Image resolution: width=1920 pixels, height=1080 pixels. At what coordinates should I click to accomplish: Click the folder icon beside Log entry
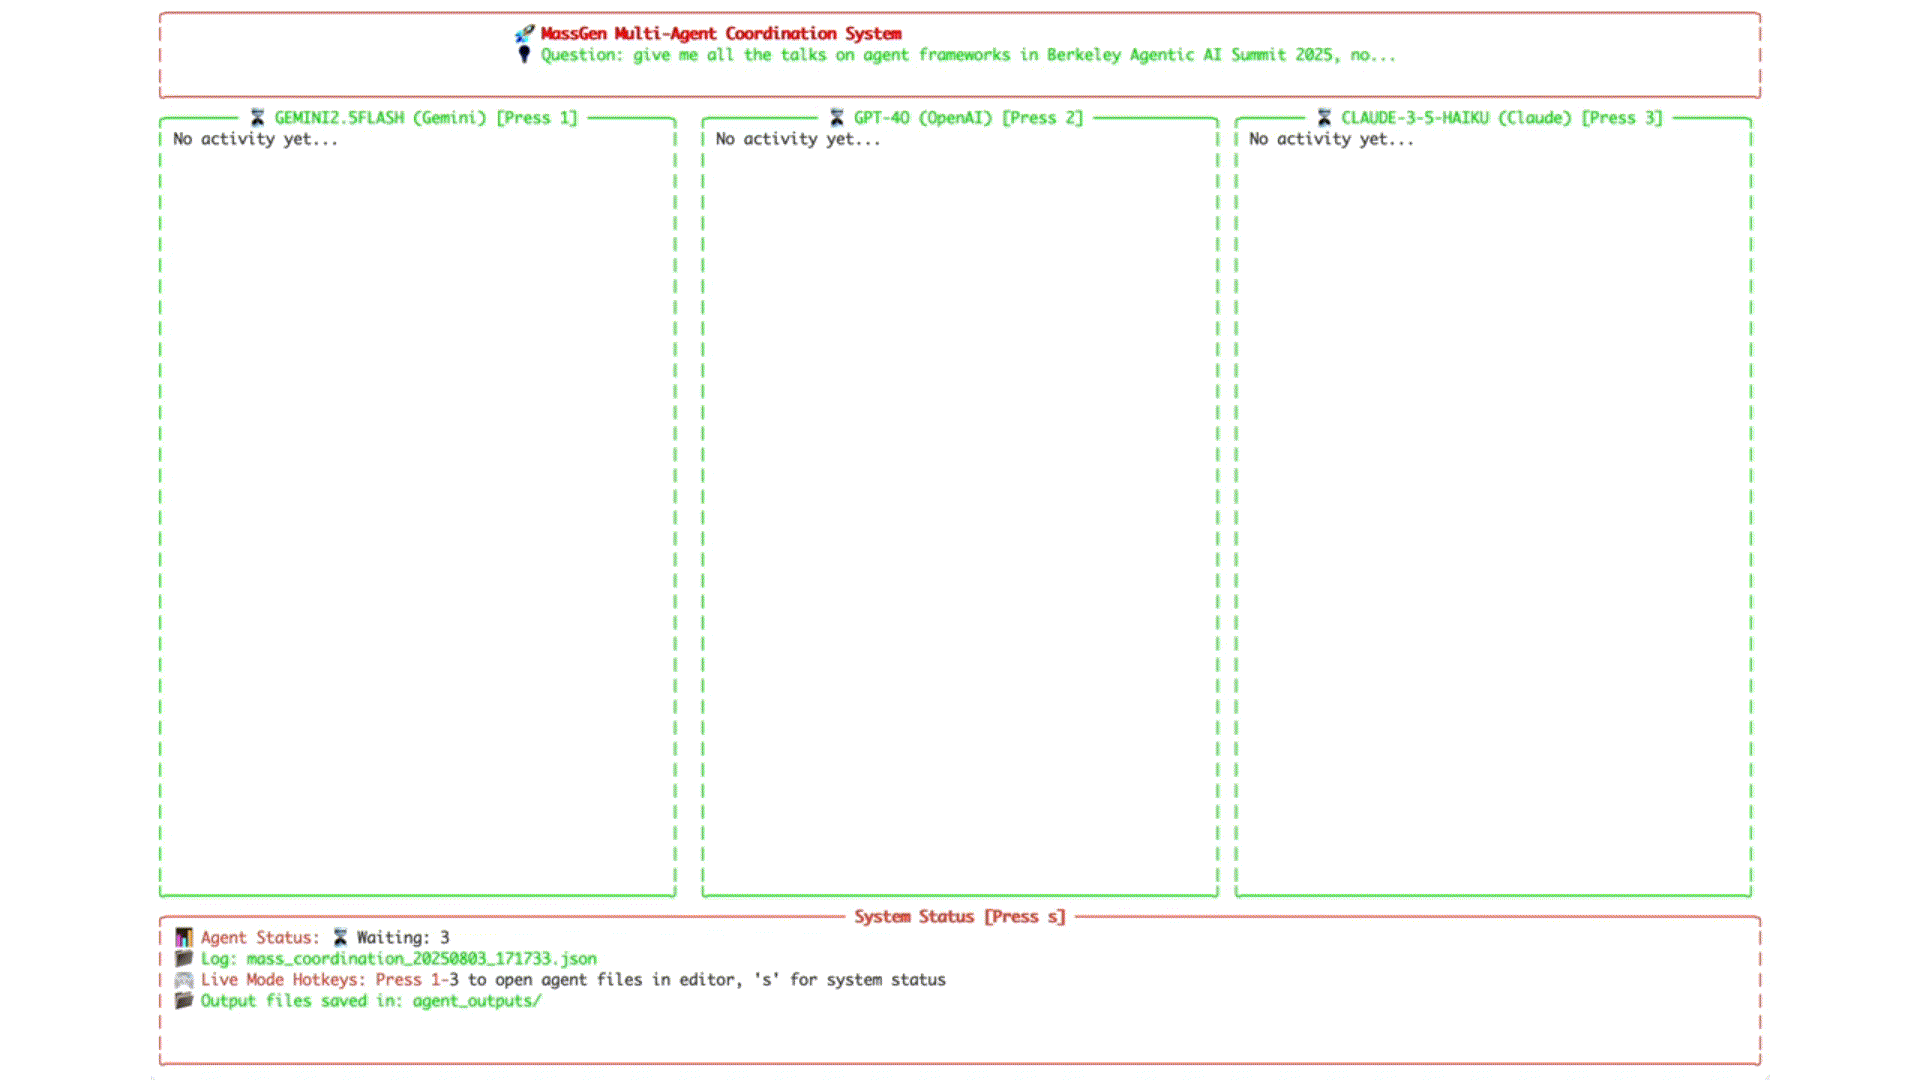(x=184, y=958)
